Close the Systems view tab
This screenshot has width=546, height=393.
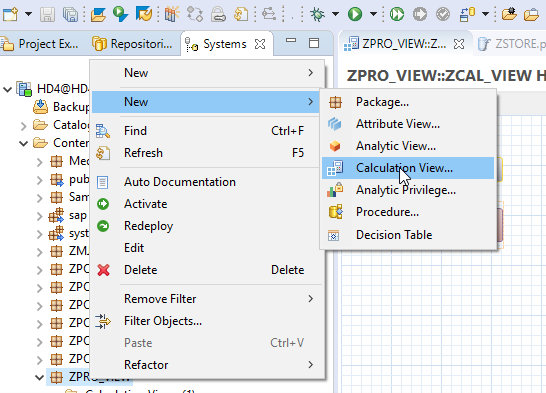pos(260,44)
